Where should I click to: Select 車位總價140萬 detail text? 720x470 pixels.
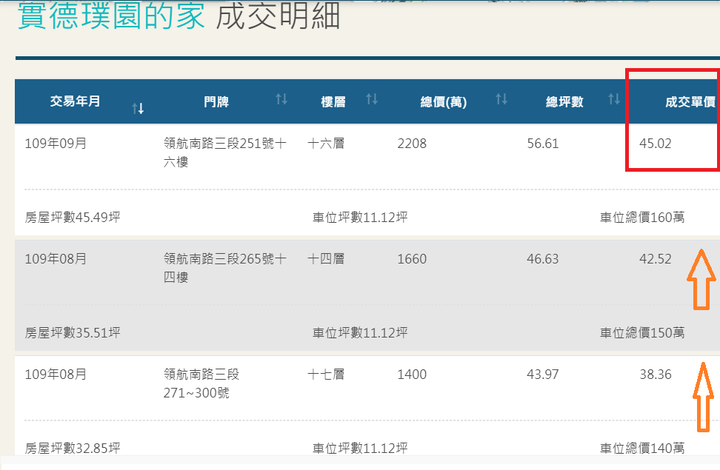pos(642,448)
